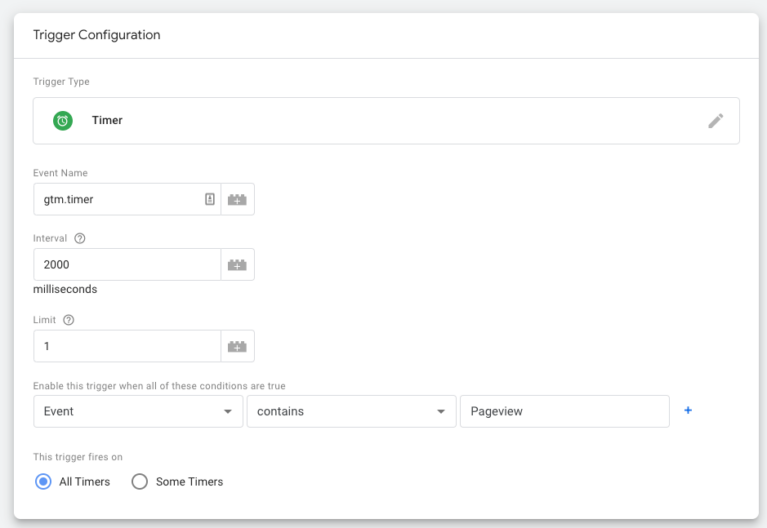Image resolution: width=767 pixels, height=528 pixels.
Task: Open the variable picker beside the Limit field
Action: point(237,346)
